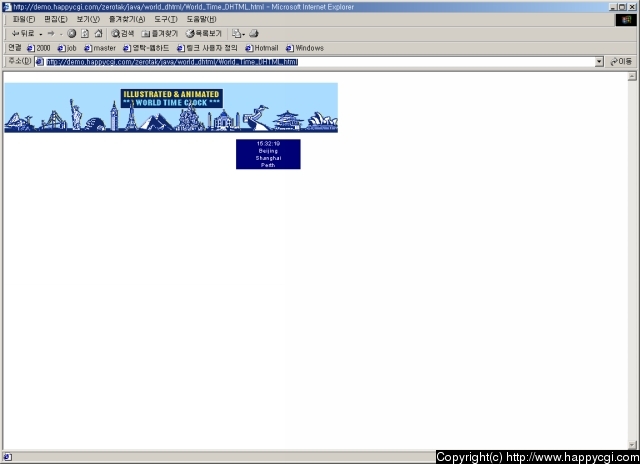
Task: Click the scrollbar down arrow
Action: [x=632, y=445]
